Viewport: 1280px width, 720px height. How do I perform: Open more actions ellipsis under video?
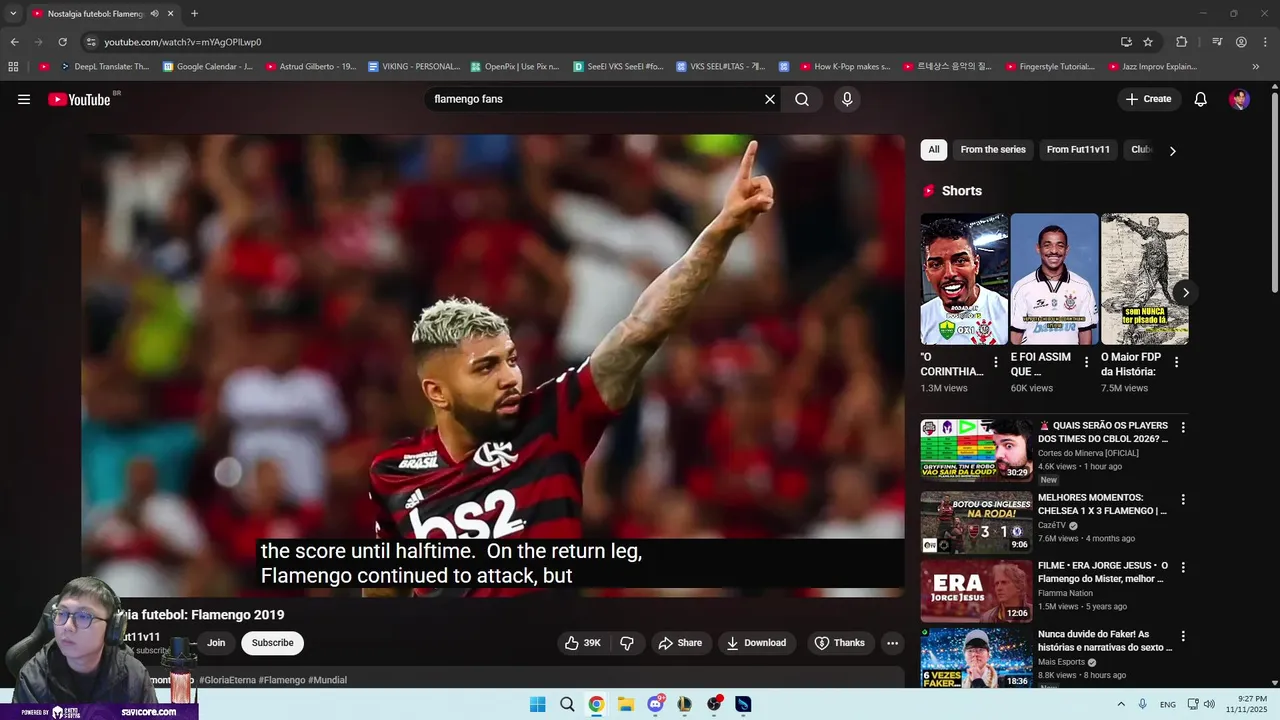pyautogui.click(x=893, y=643)
